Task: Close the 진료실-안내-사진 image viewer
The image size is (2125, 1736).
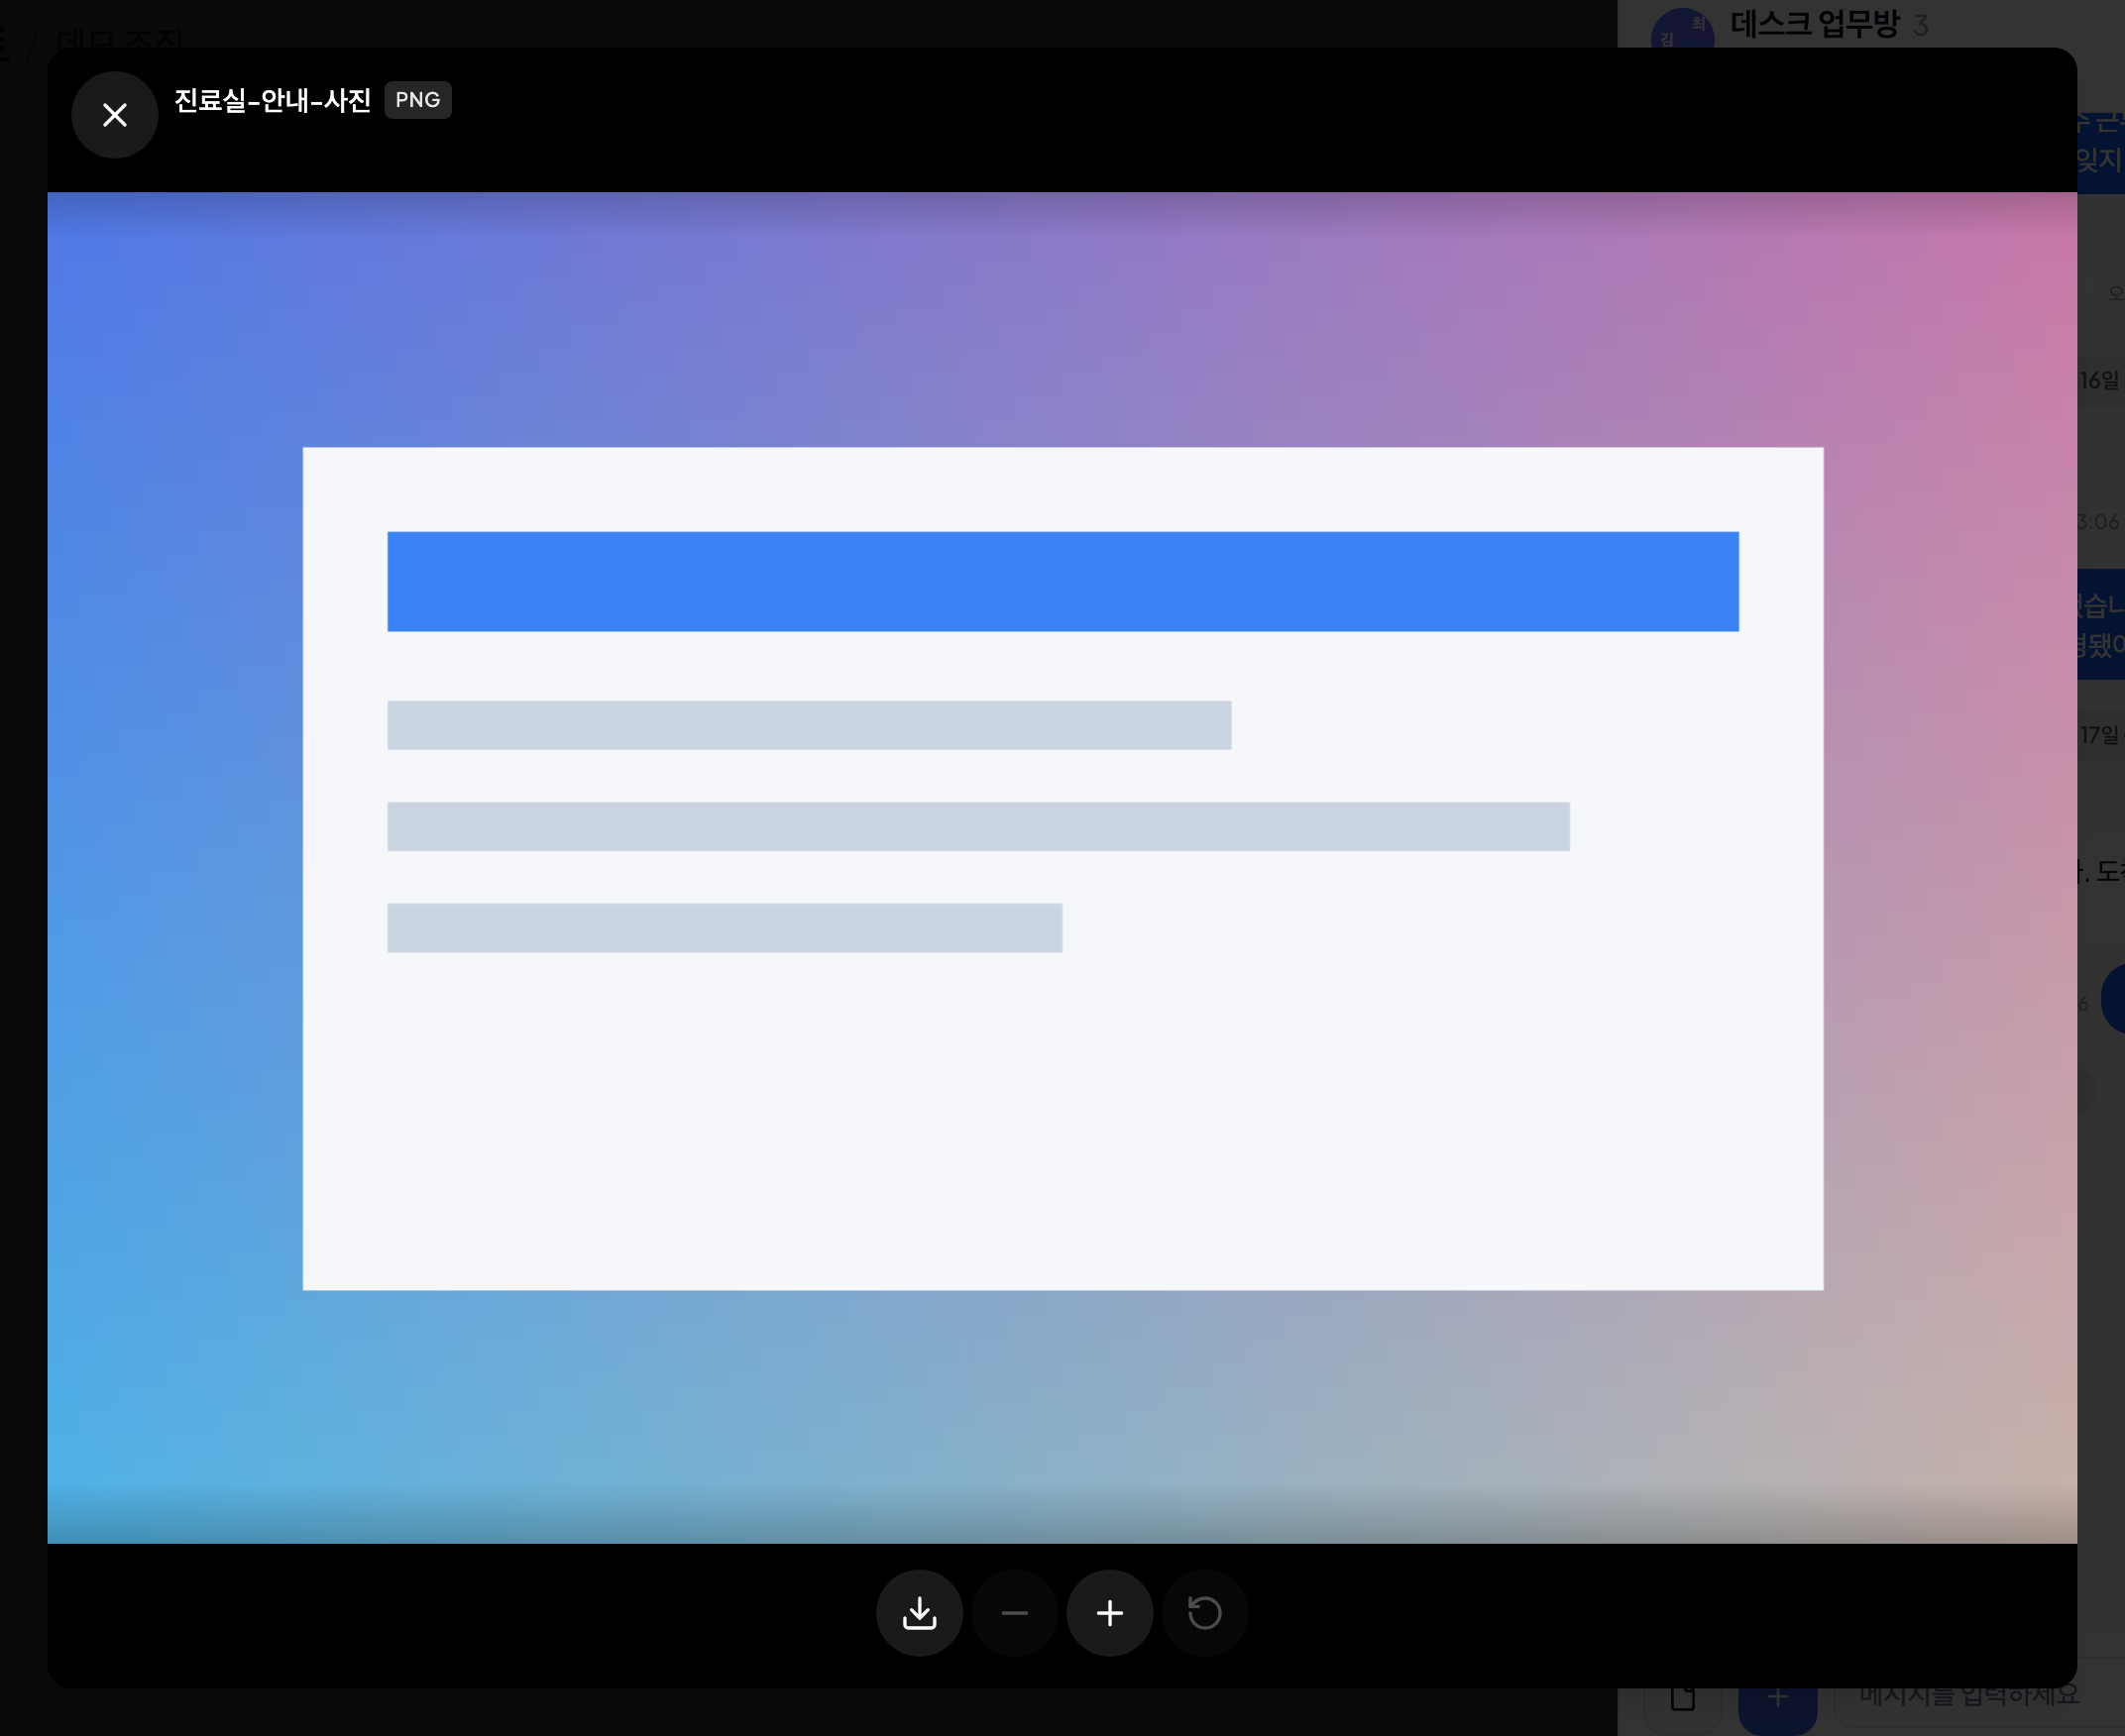Action: [115, 115]
